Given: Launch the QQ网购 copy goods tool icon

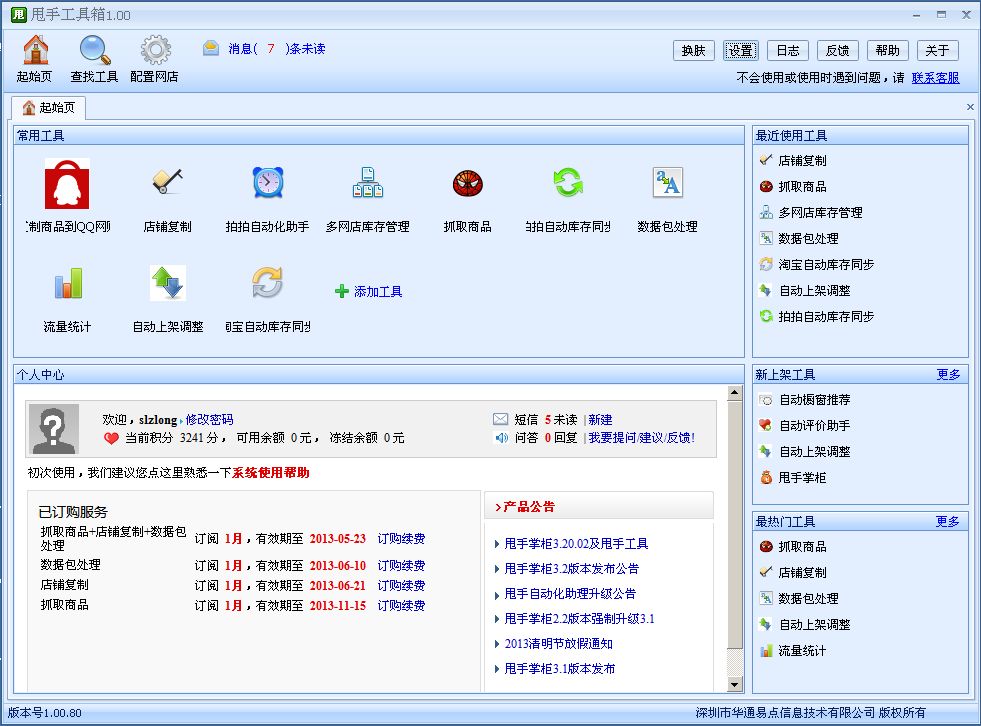Looking at the screenshot, I should pos(67,184).
